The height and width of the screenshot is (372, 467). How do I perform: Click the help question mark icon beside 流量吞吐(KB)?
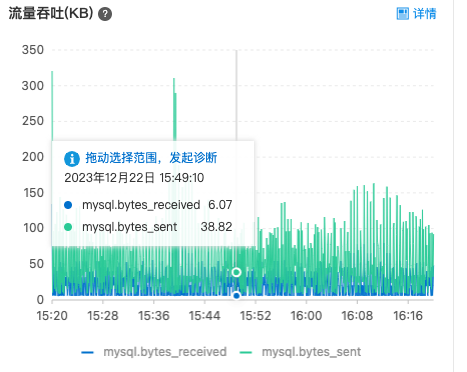tap(105, 14)
